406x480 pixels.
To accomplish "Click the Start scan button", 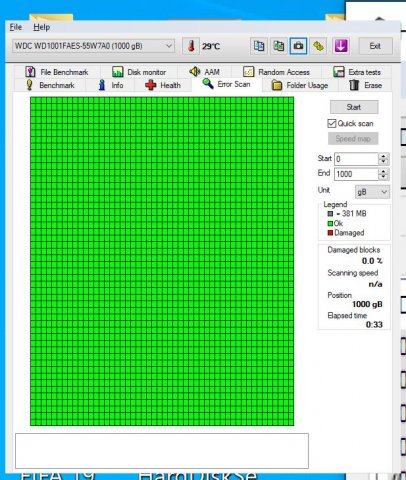I will pyautogui.click(x=354, y=107).
